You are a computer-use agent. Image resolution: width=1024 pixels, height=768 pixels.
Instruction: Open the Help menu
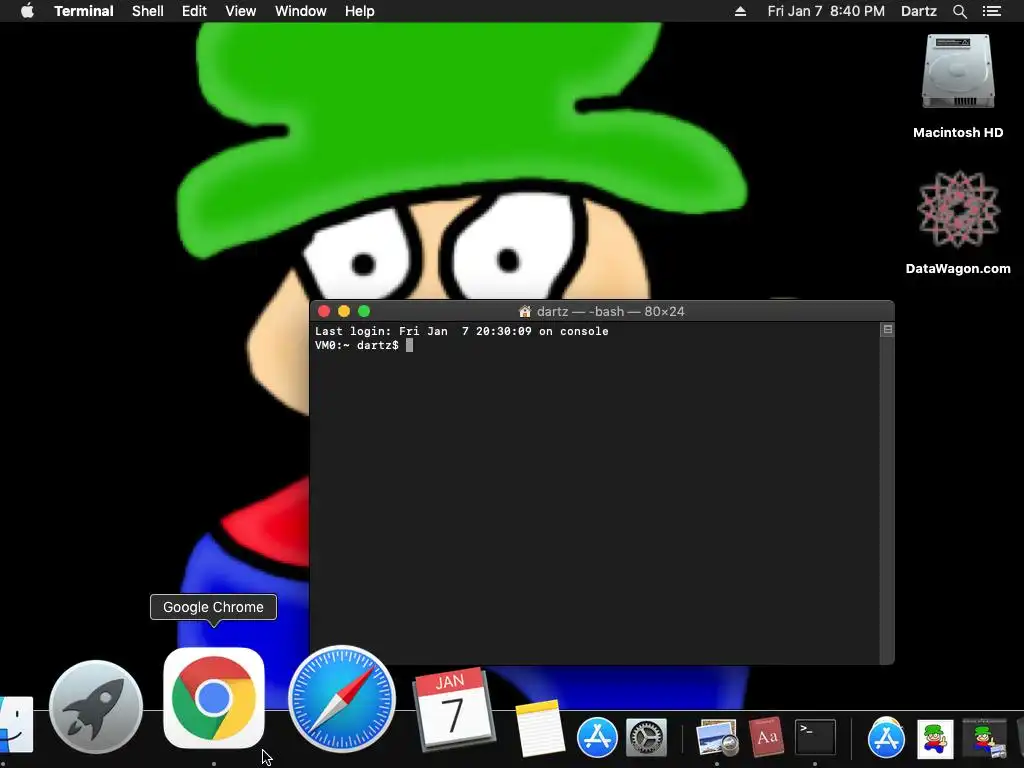(360, 11)
